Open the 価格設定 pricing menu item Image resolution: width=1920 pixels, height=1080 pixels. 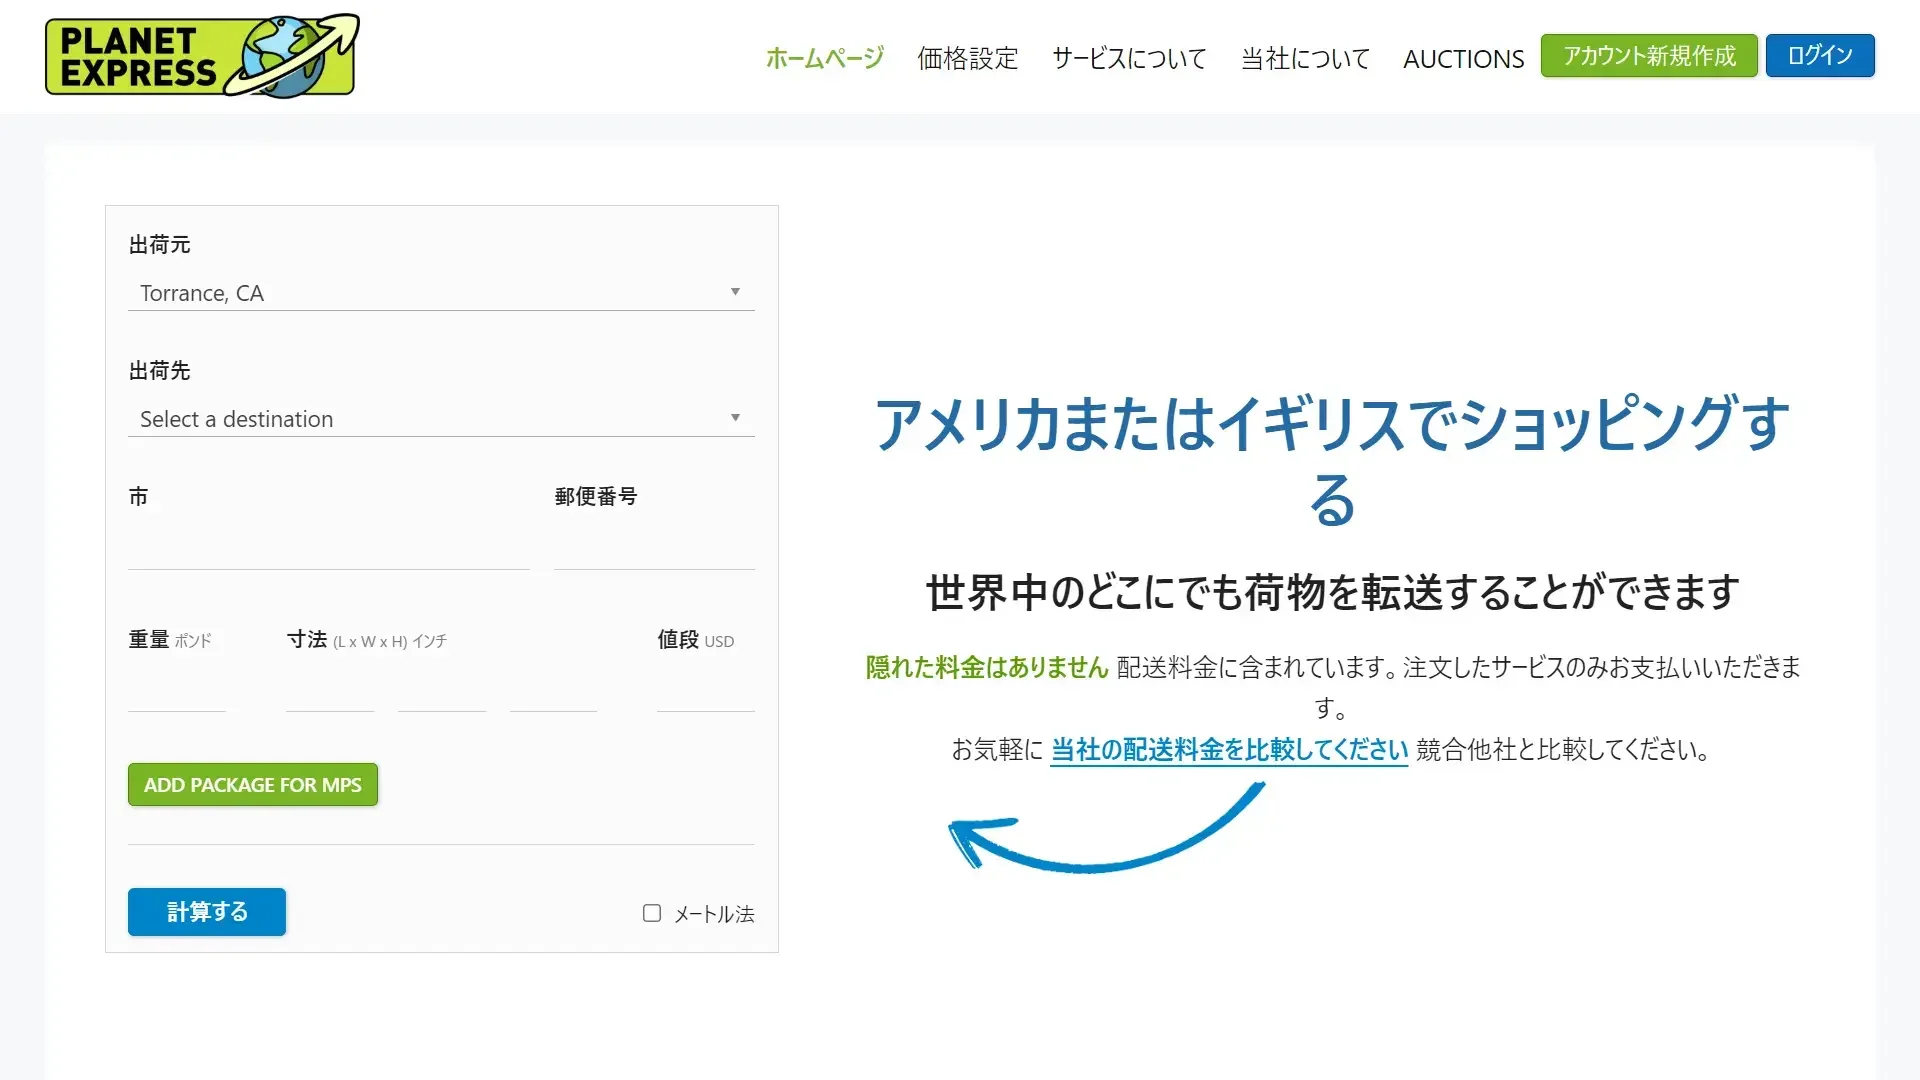pyautogui.click(x=967, y=58)
